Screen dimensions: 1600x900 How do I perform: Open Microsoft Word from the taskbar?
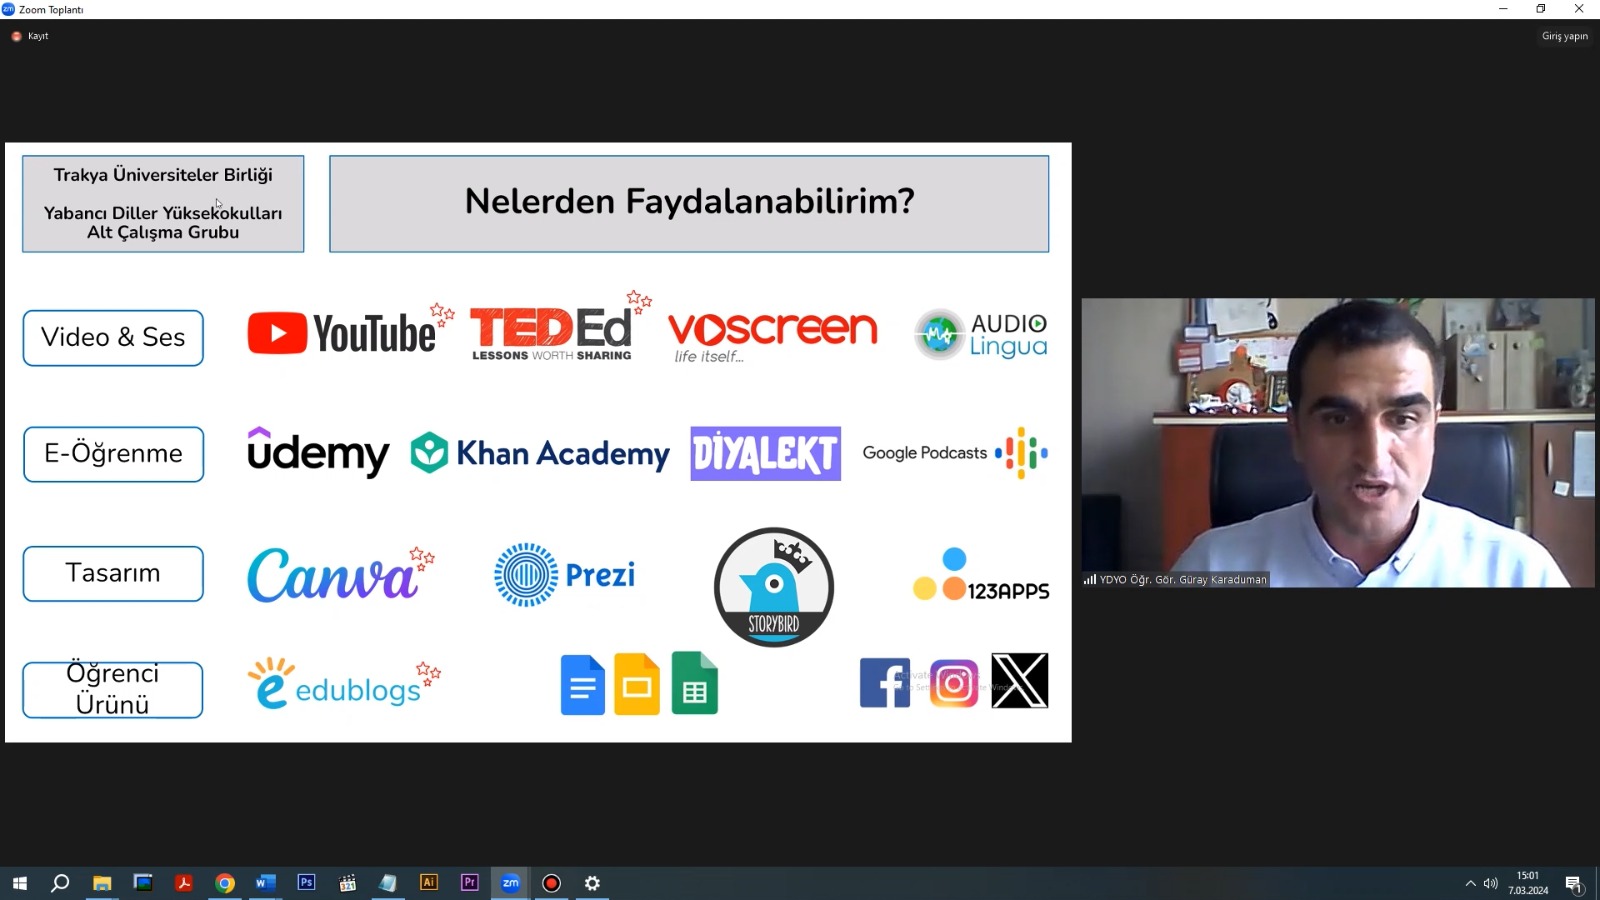(265, 883)
